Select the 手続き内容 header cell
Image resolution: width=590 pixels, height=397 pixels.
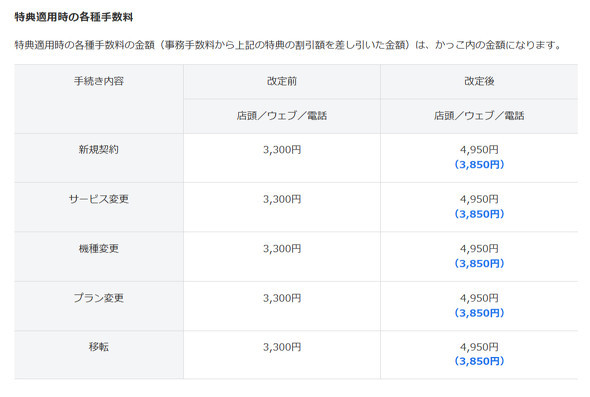(x=99, y=81)
